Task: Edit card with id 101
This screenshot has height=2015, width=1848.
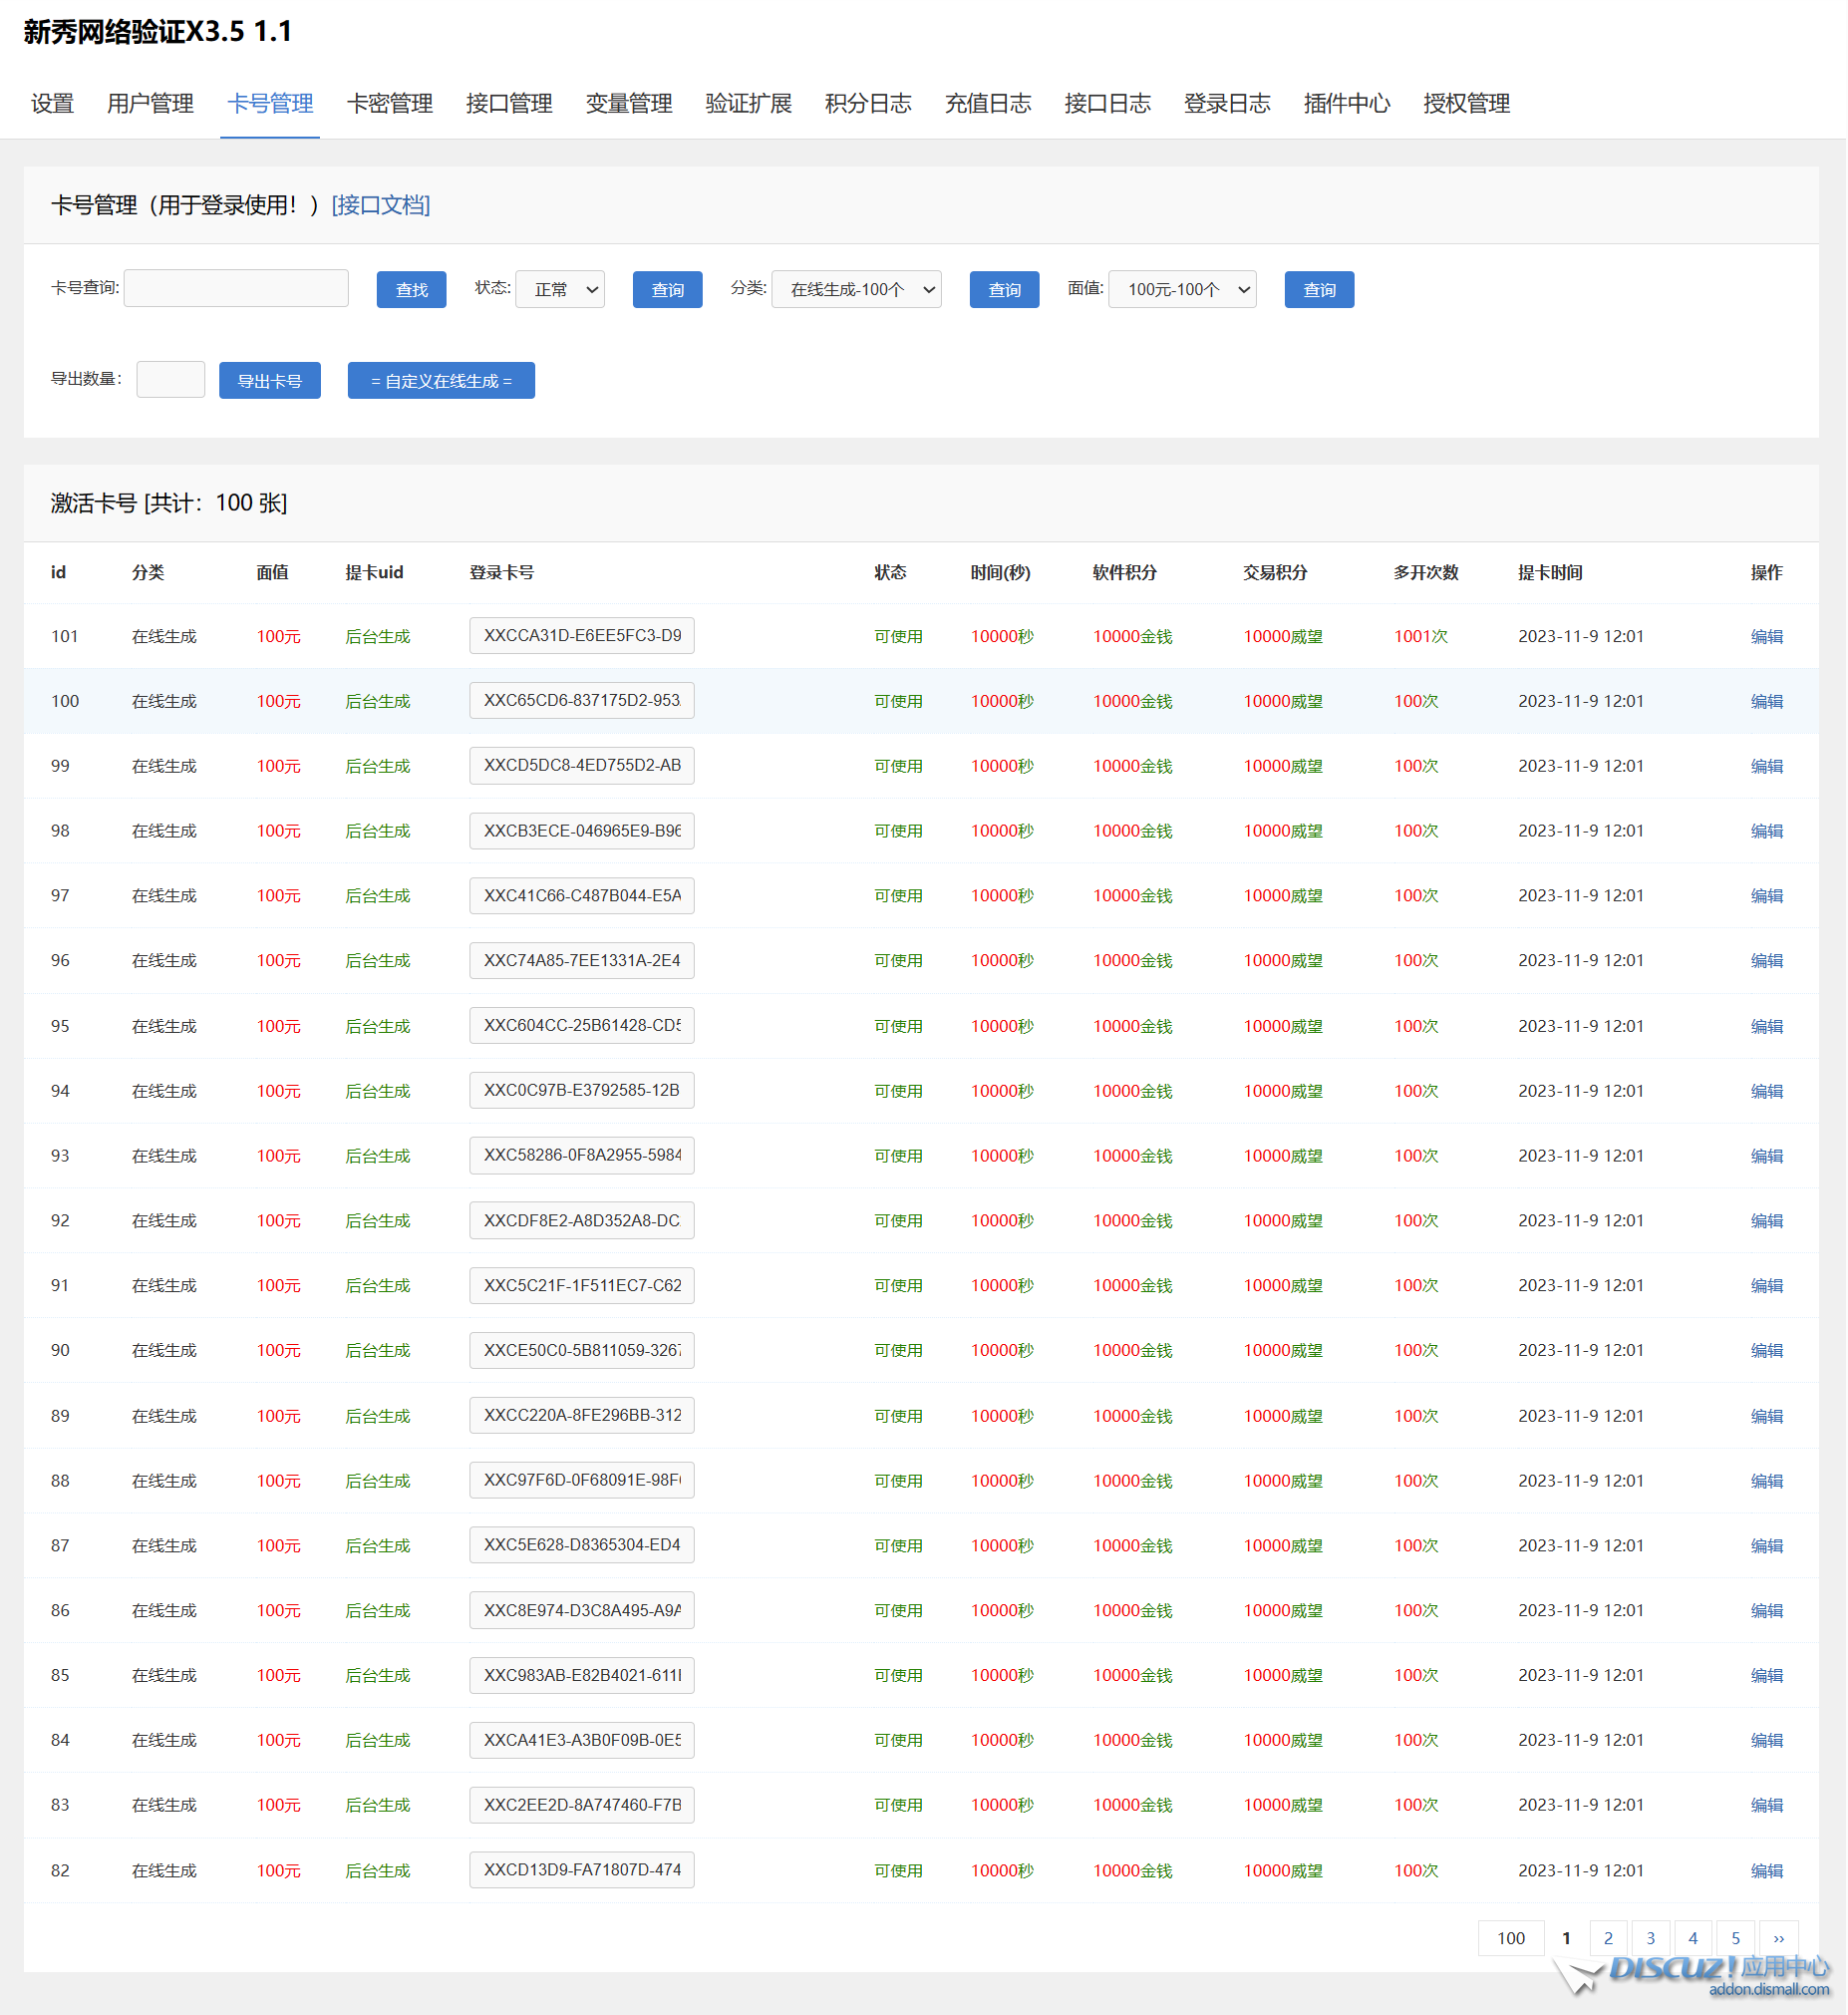Action: (1767, 637)
